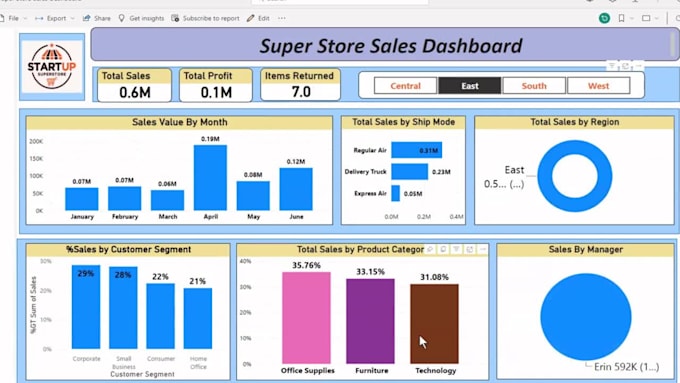Click the pink Office Supplies bar

(306, 318)
